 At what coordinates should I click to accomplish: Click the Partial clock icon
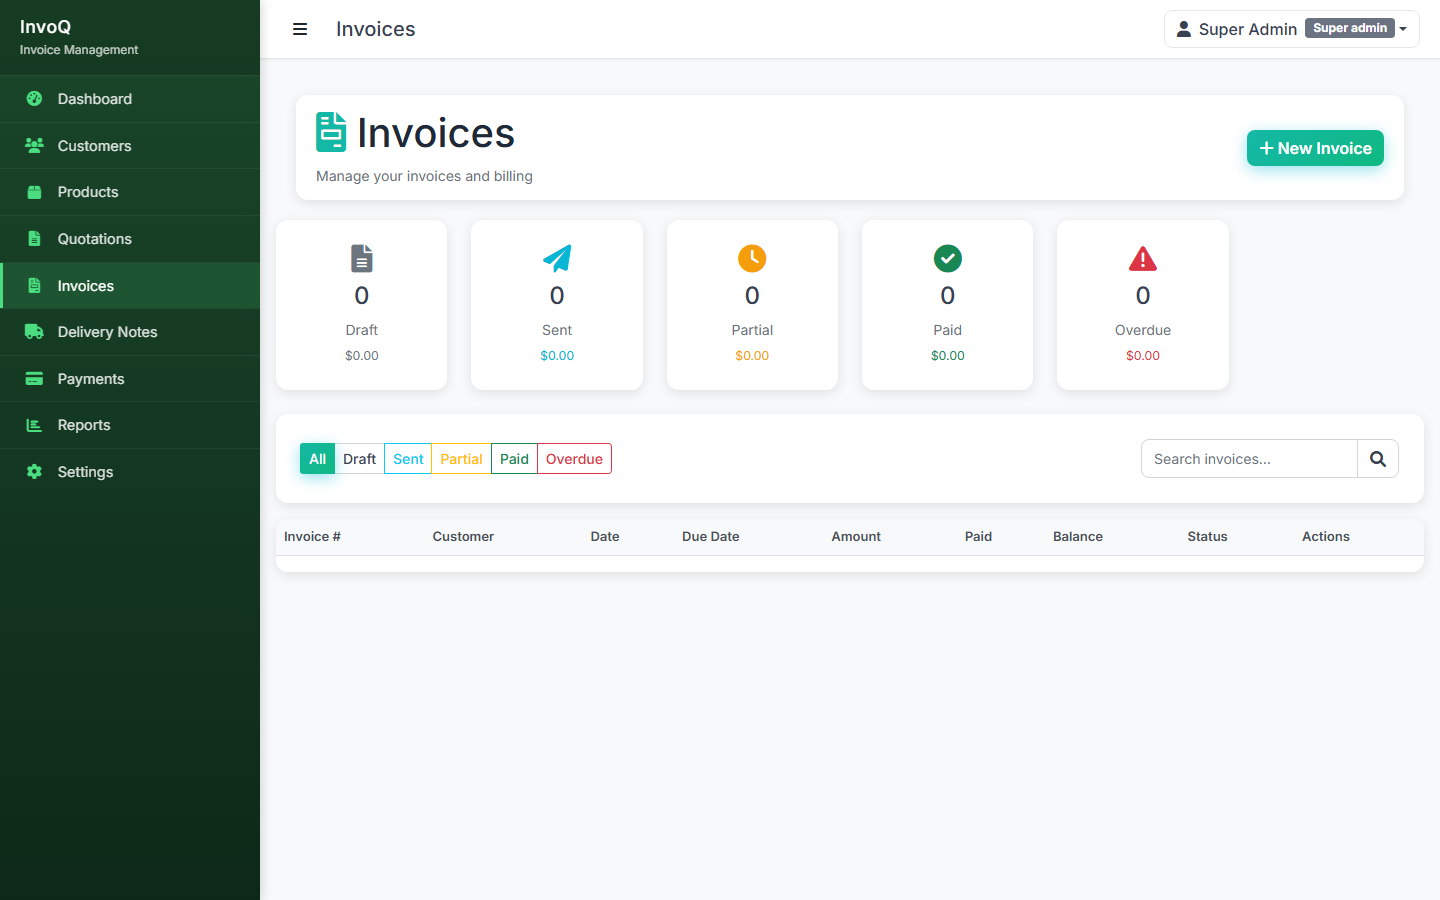(x=752, y=258)
